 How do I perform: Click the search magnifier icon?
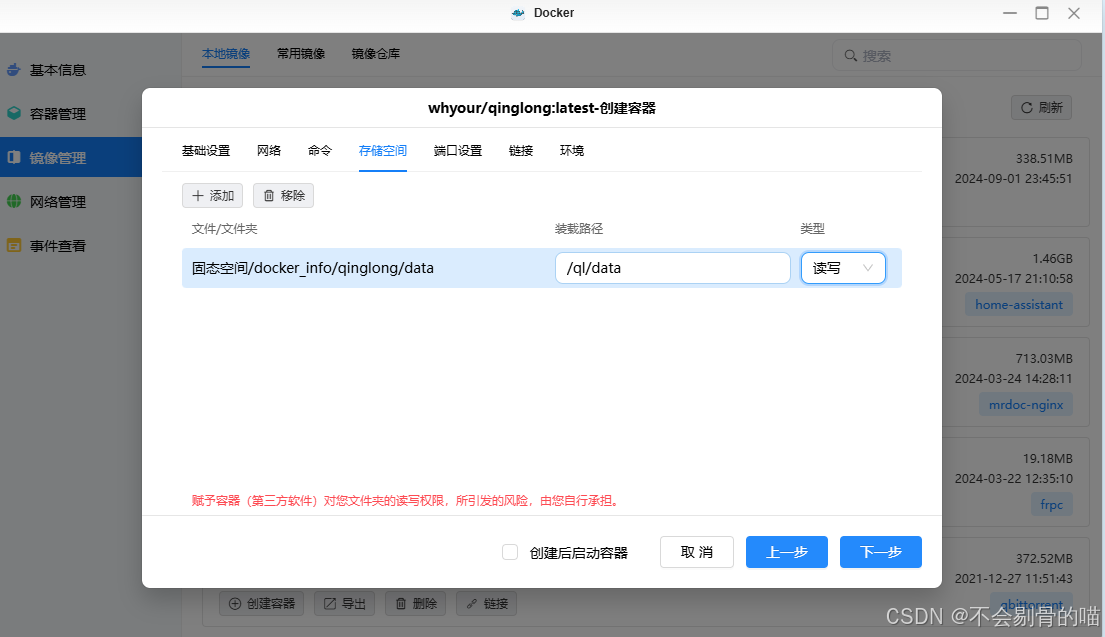(851, 56)
